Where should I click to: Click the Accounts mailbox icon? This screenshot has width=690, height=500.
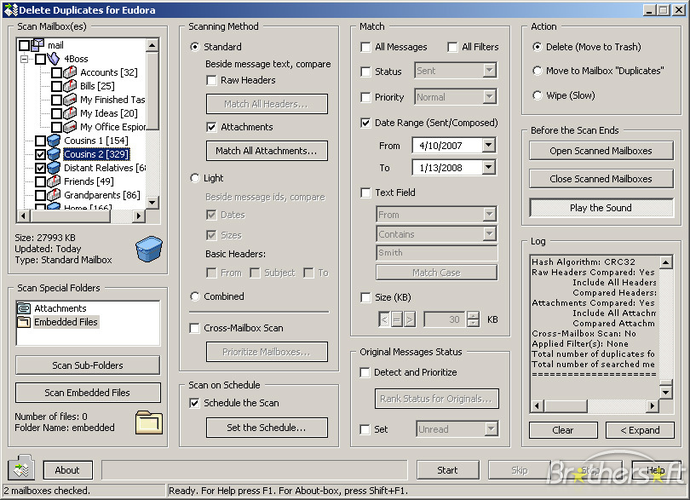coord(70,72)
